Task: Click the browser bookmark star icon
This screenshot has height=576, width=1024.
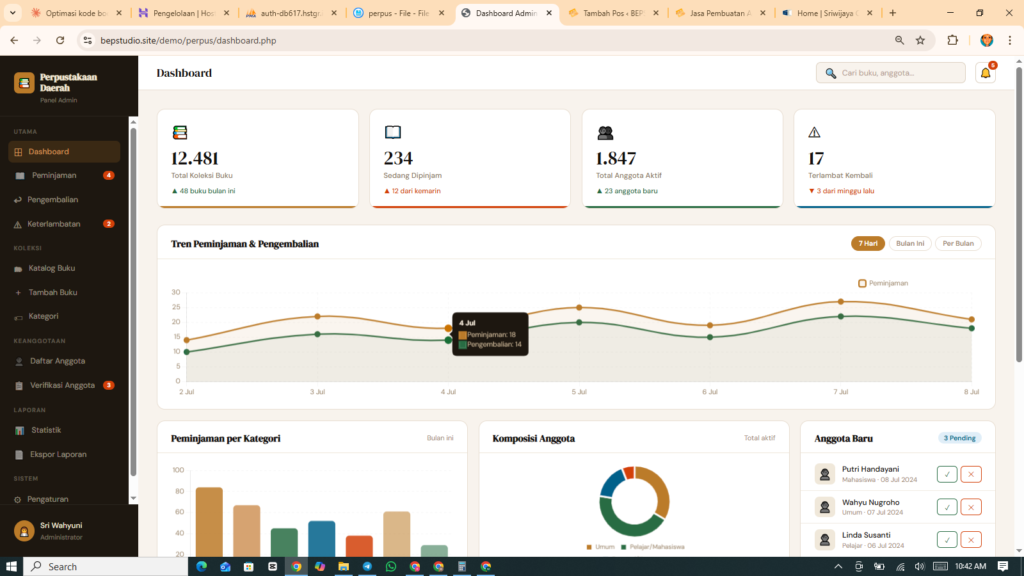Action: 921,40
